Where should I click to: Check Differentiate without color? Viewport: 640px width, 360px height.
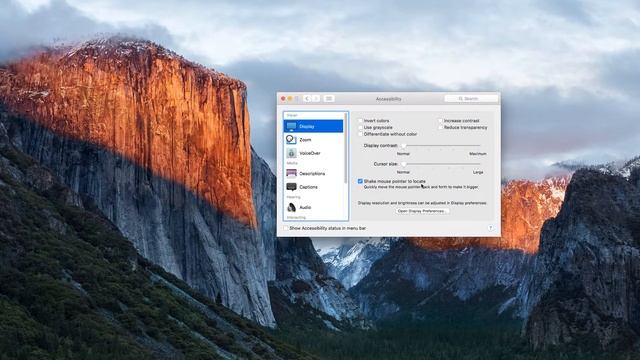[x=360, y=134]
